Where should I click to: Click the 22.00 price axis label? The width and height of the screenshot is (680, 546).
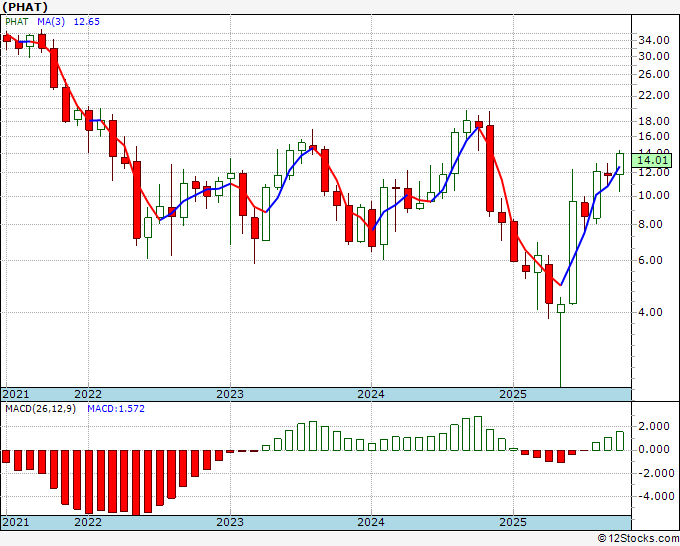pyautogui.click(x=654, y=95)
